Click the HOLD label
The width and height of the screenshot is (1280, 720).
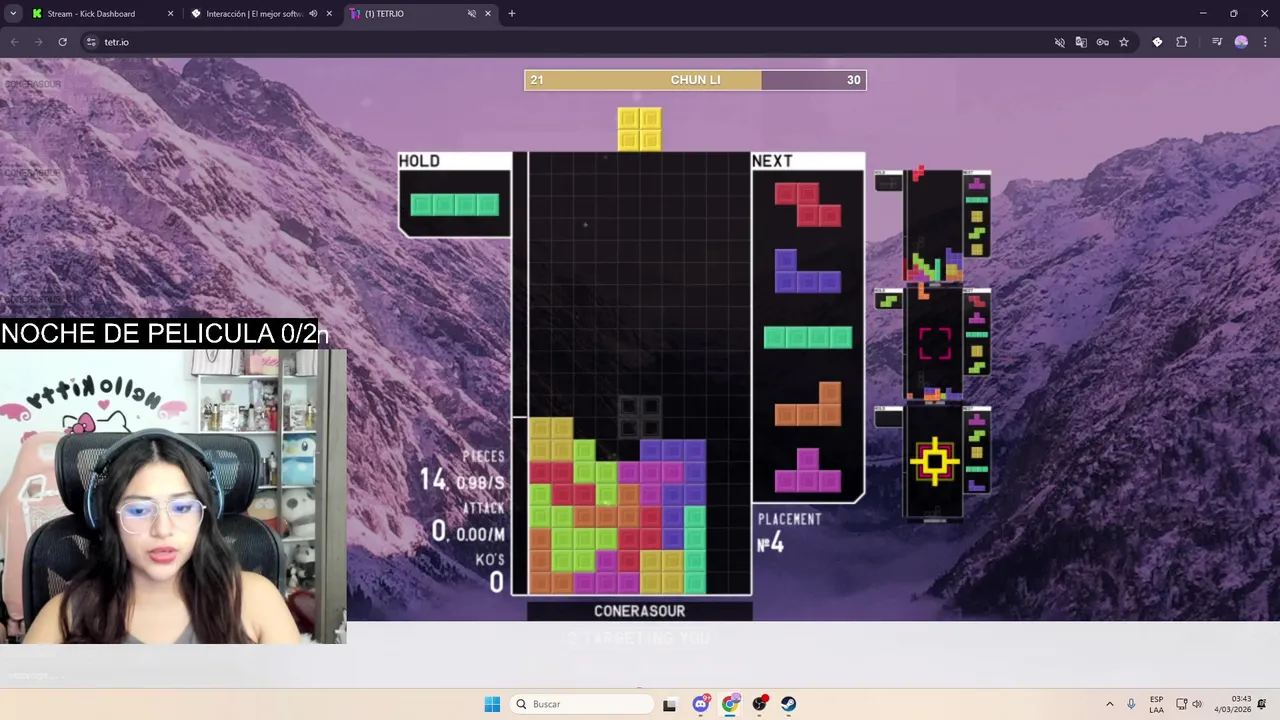[x=419, y=161]
